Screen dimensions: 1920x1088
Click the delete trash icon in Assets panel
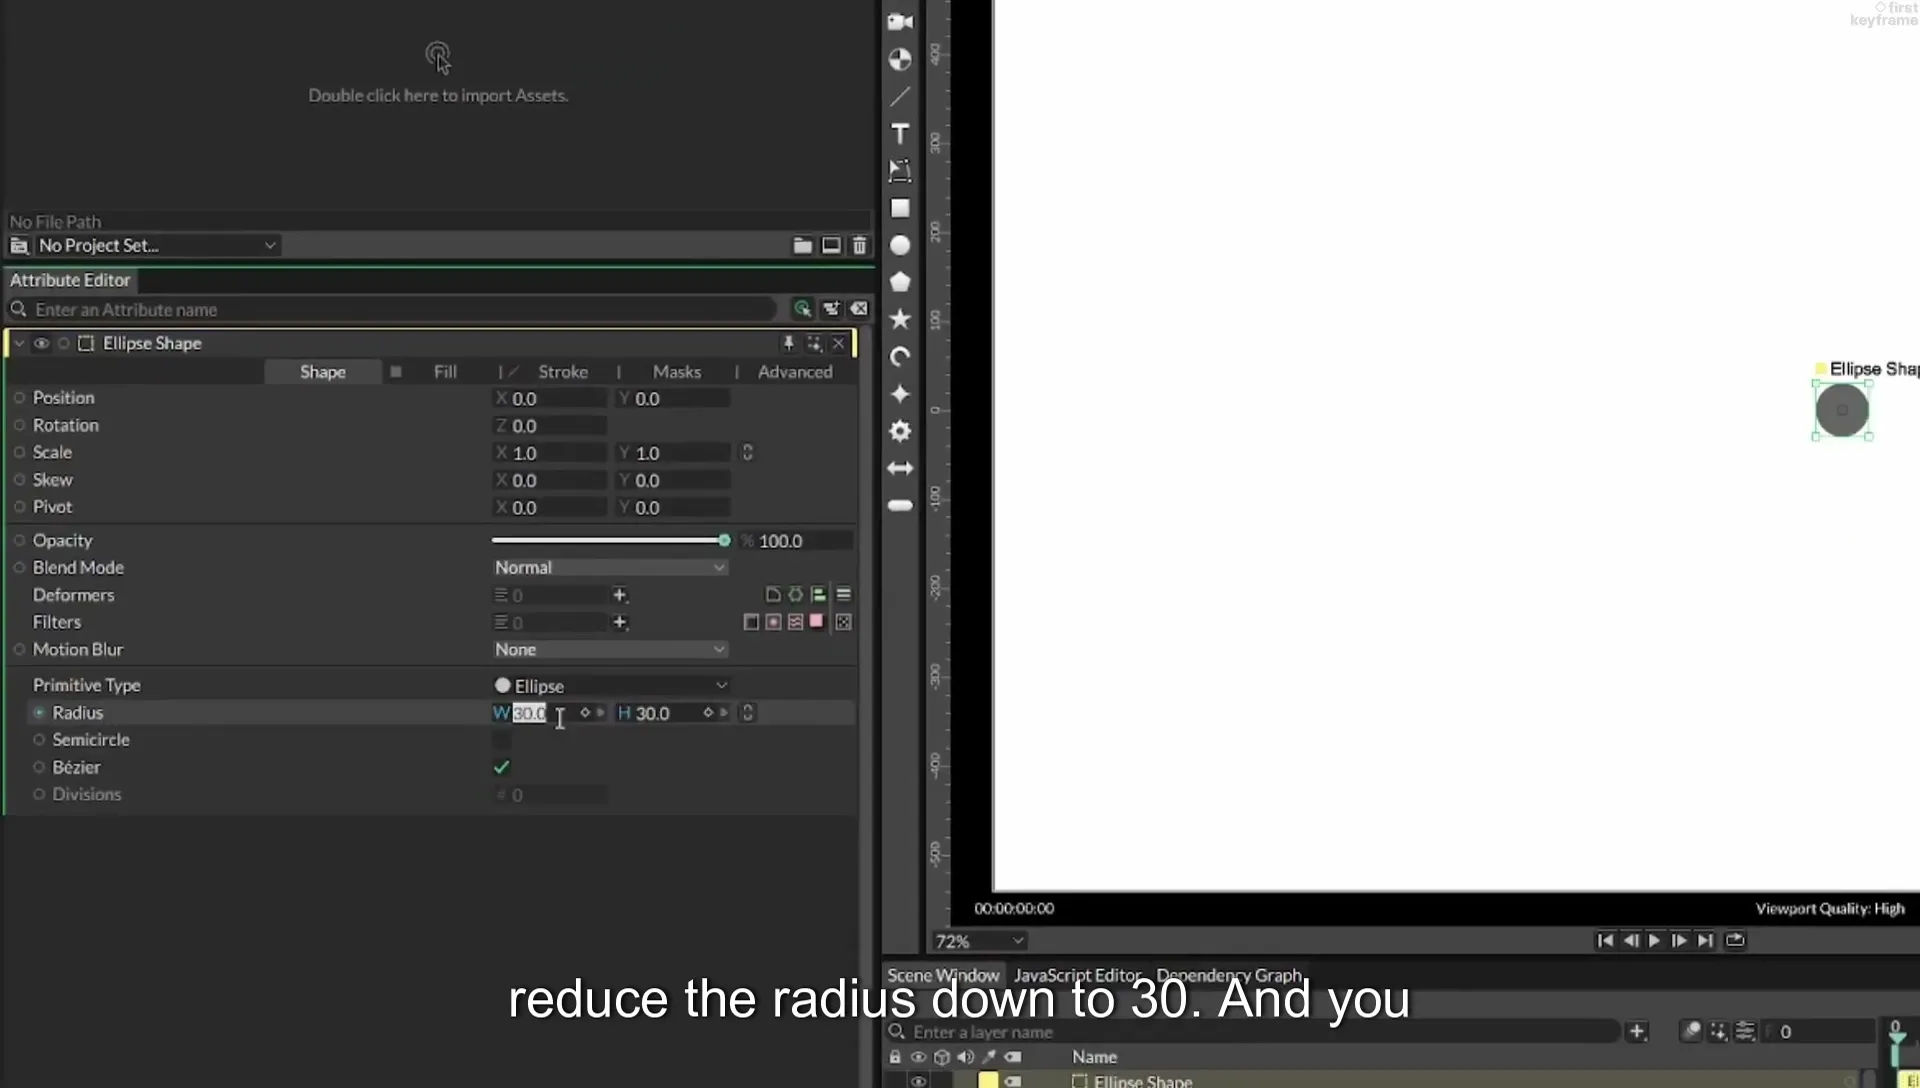(x=859, y=245)
